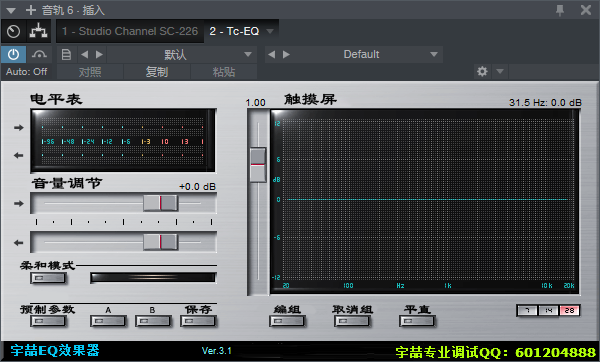Select preset slot A button

coord(108,321)
